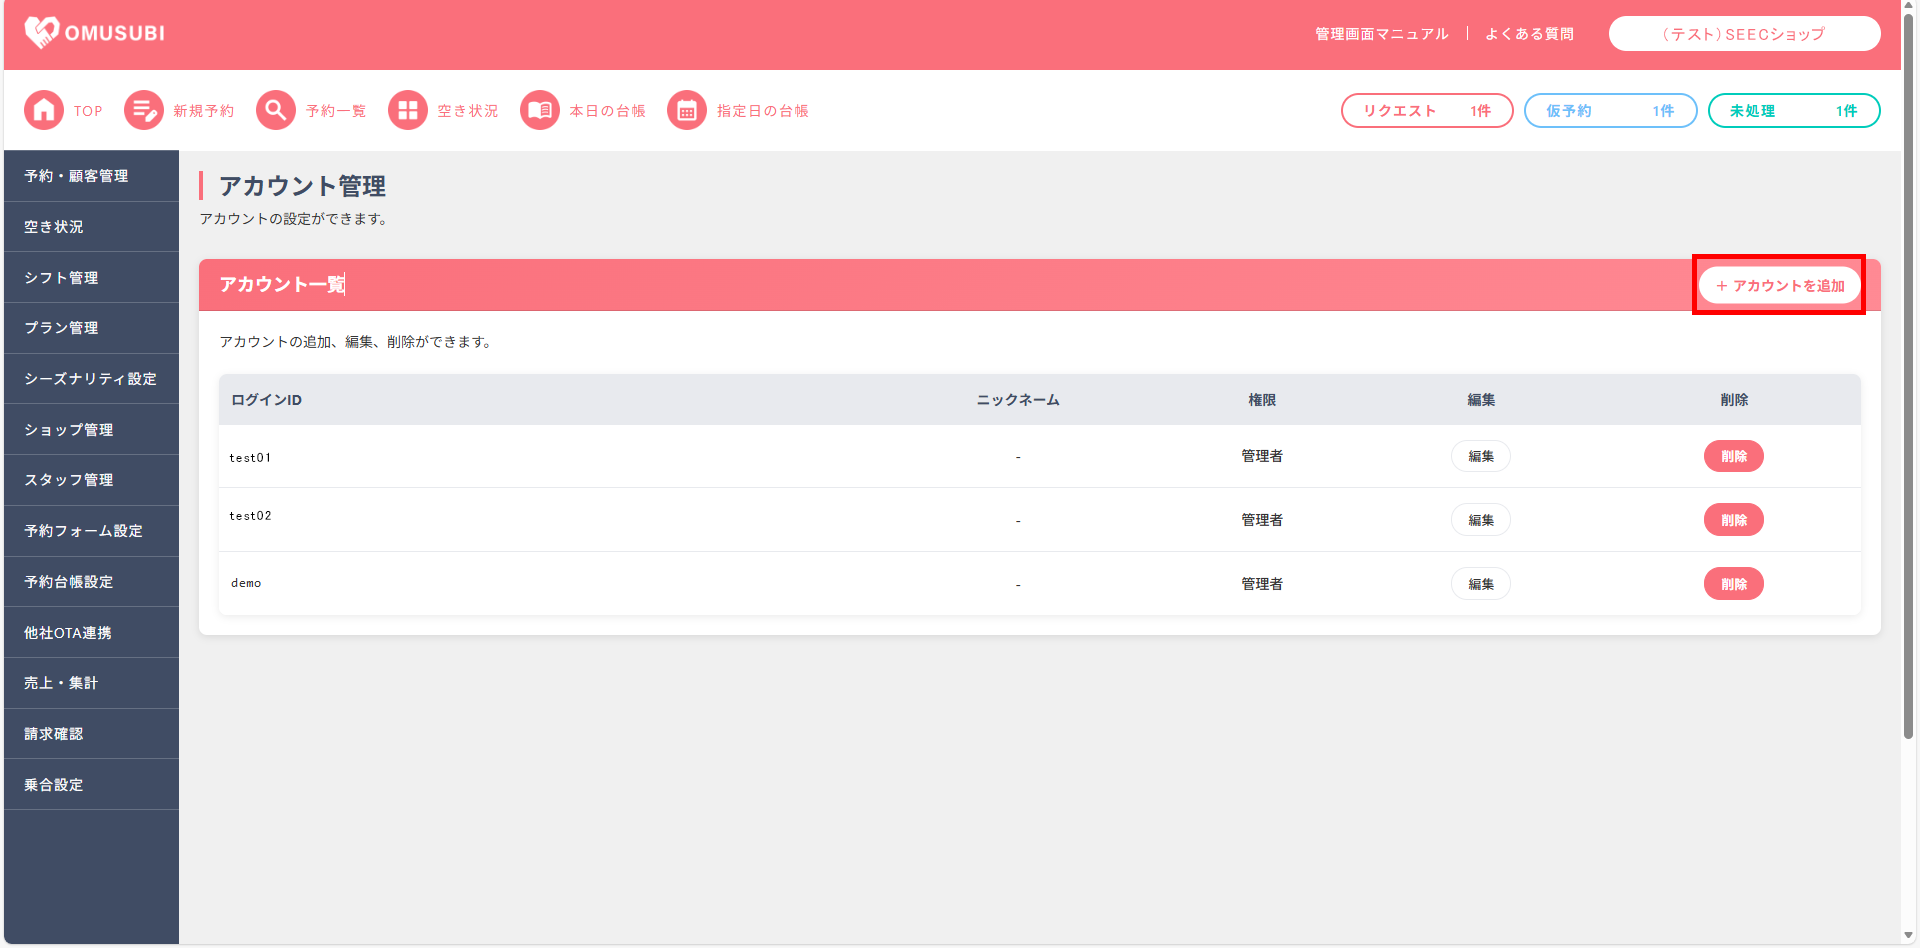Delete the test02 account

coord(1733,520)
